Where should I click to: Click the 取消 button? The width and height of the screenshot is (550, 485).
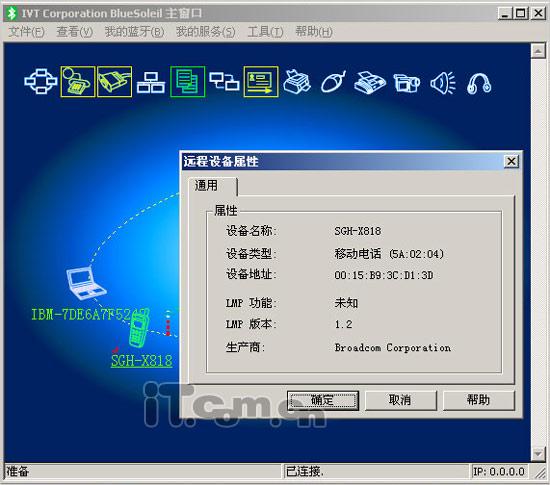click(401, 400)
